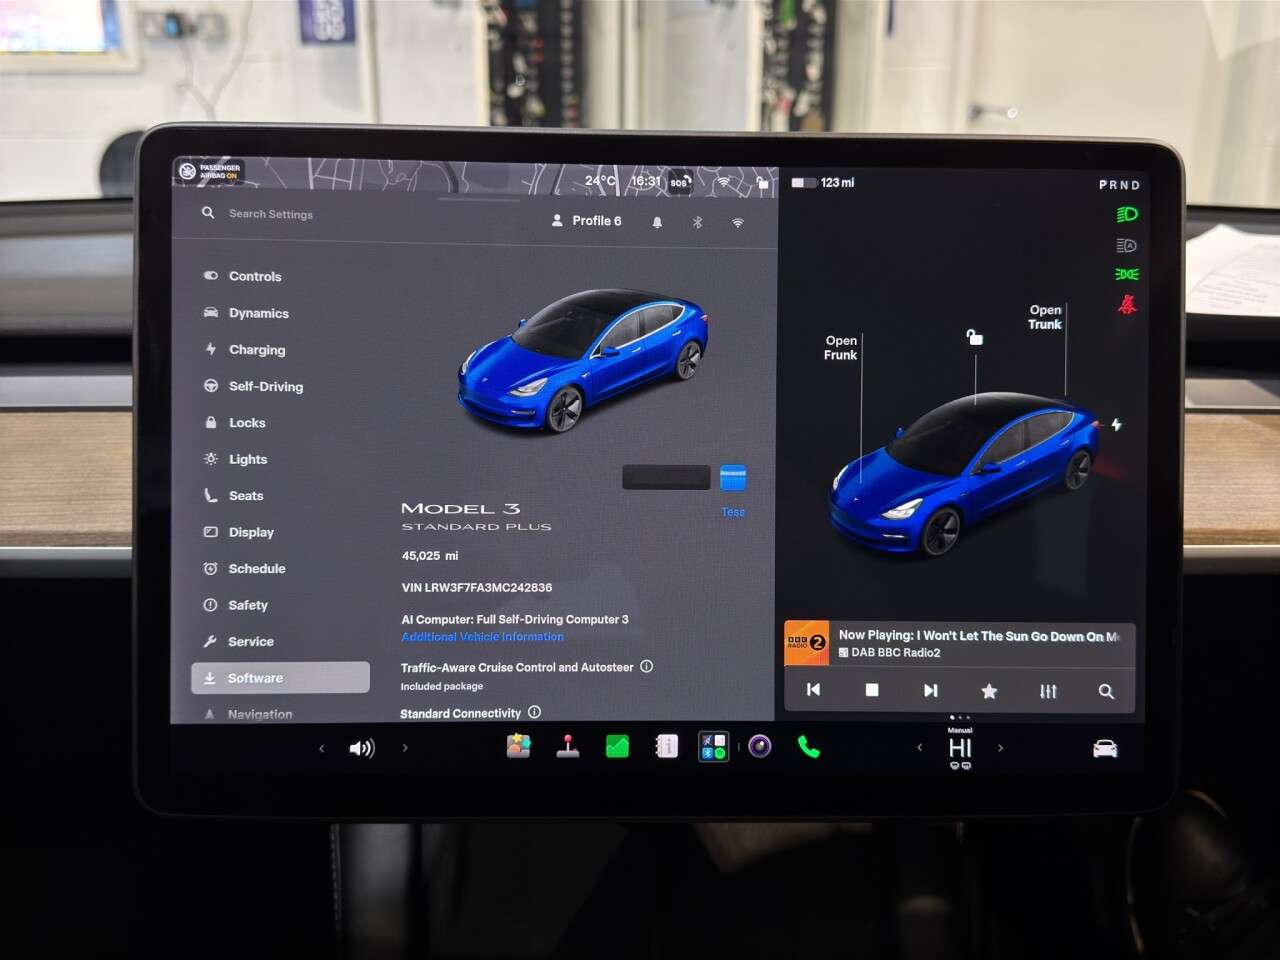1280x960 pixels.
Task: Open Additional Vehicle Information link
Action: pyautogui.click(x=482, y=637)
